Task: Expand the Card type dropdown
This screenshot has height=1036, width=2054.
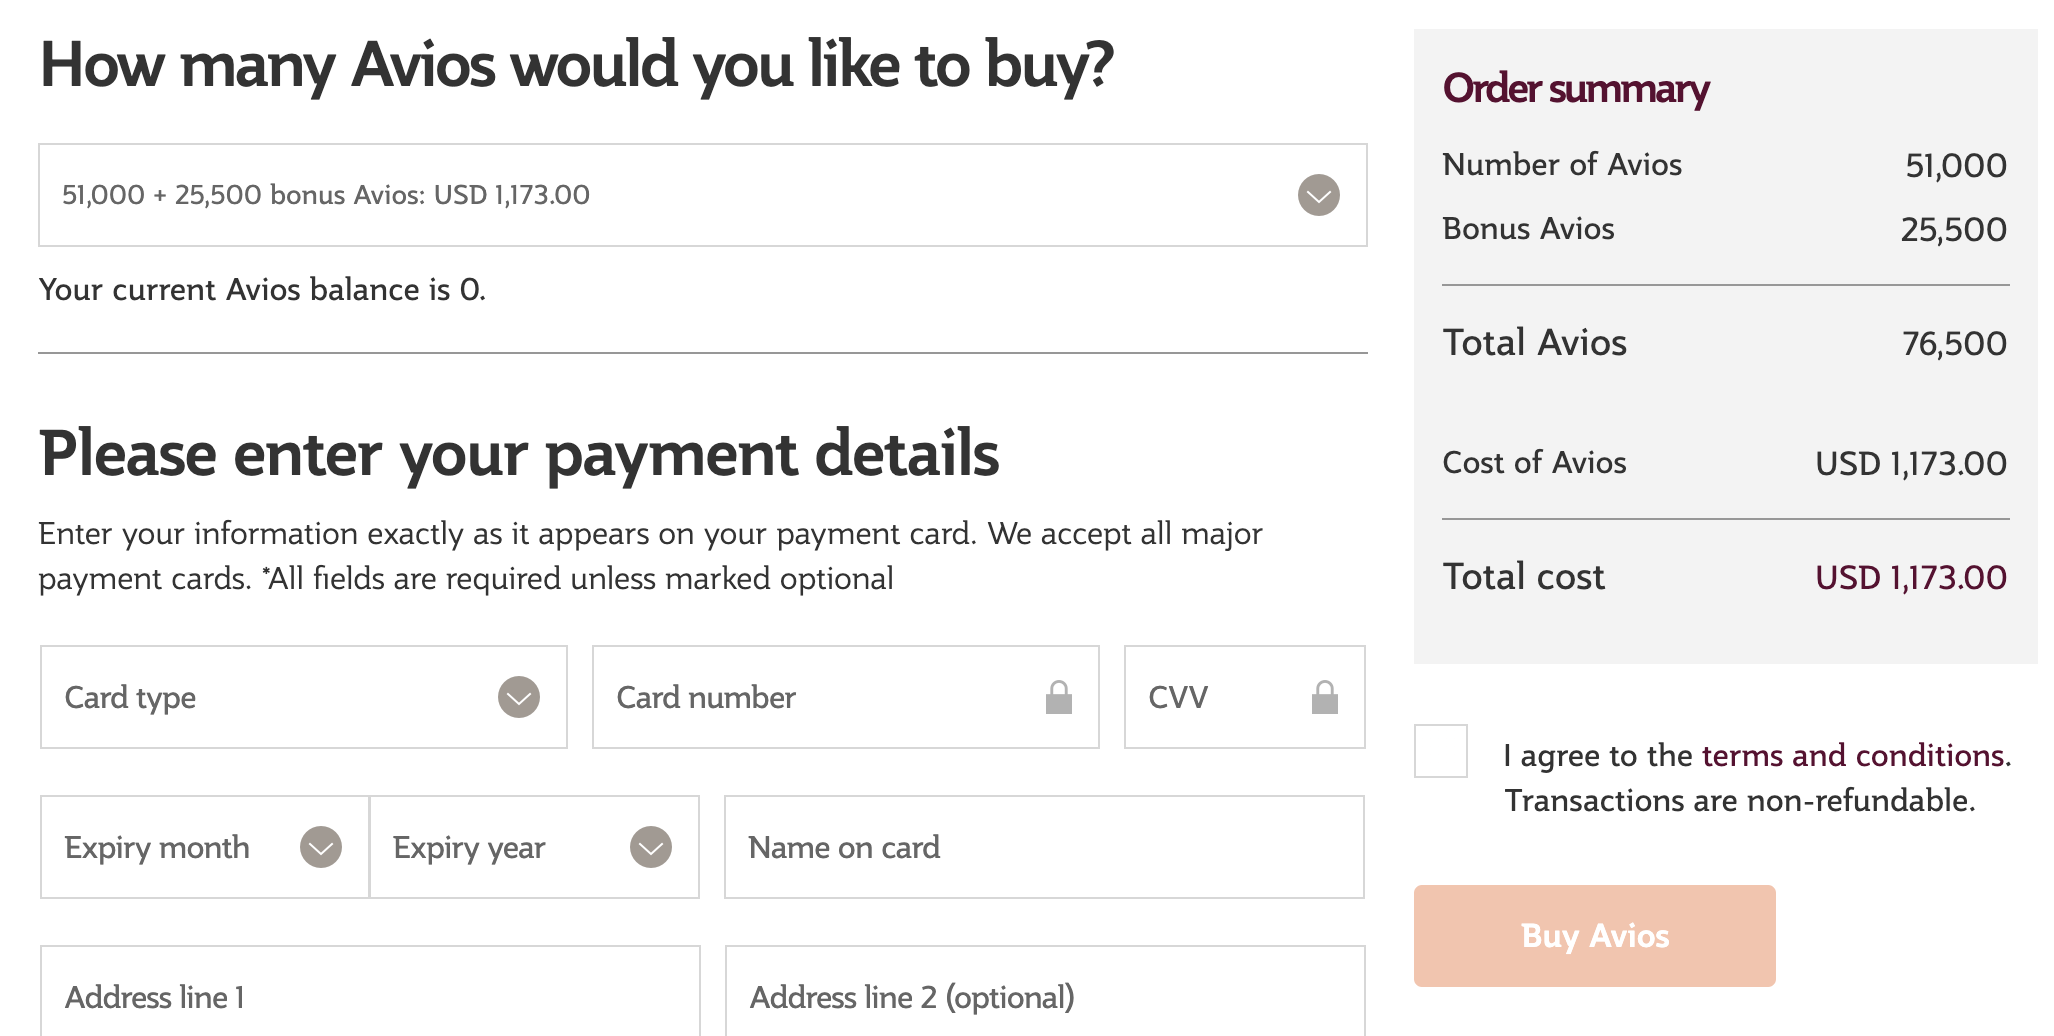Action: pyautogui.click(x=280, y=697)
